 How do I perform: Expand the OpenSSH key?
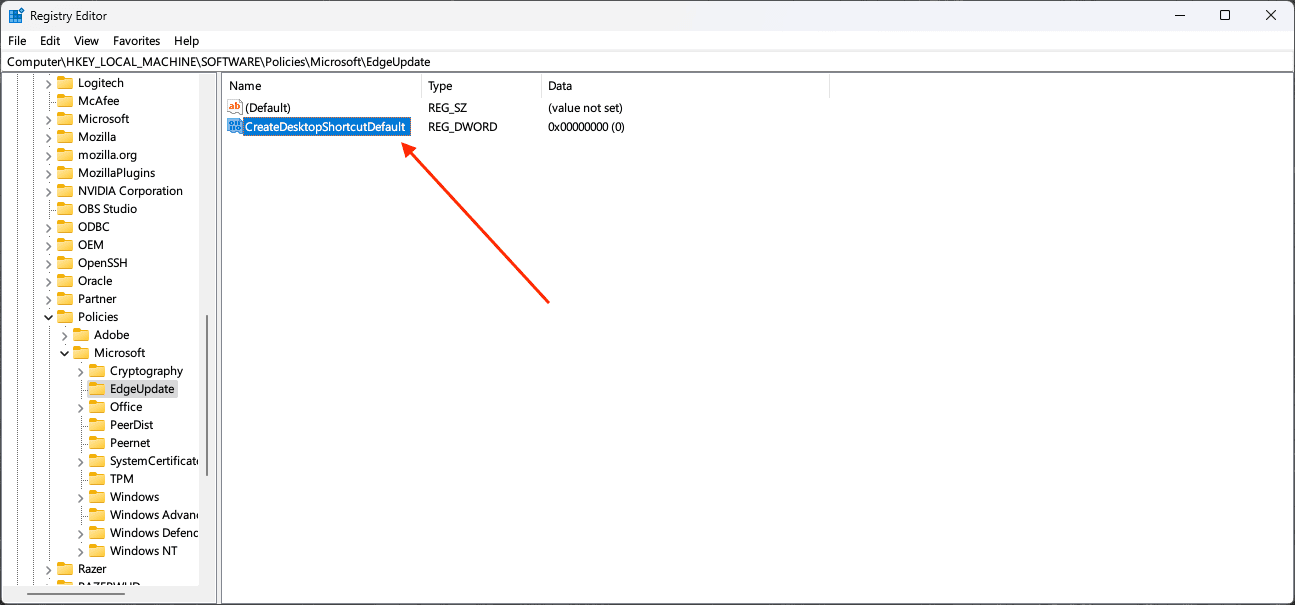(x=48, y=263)
